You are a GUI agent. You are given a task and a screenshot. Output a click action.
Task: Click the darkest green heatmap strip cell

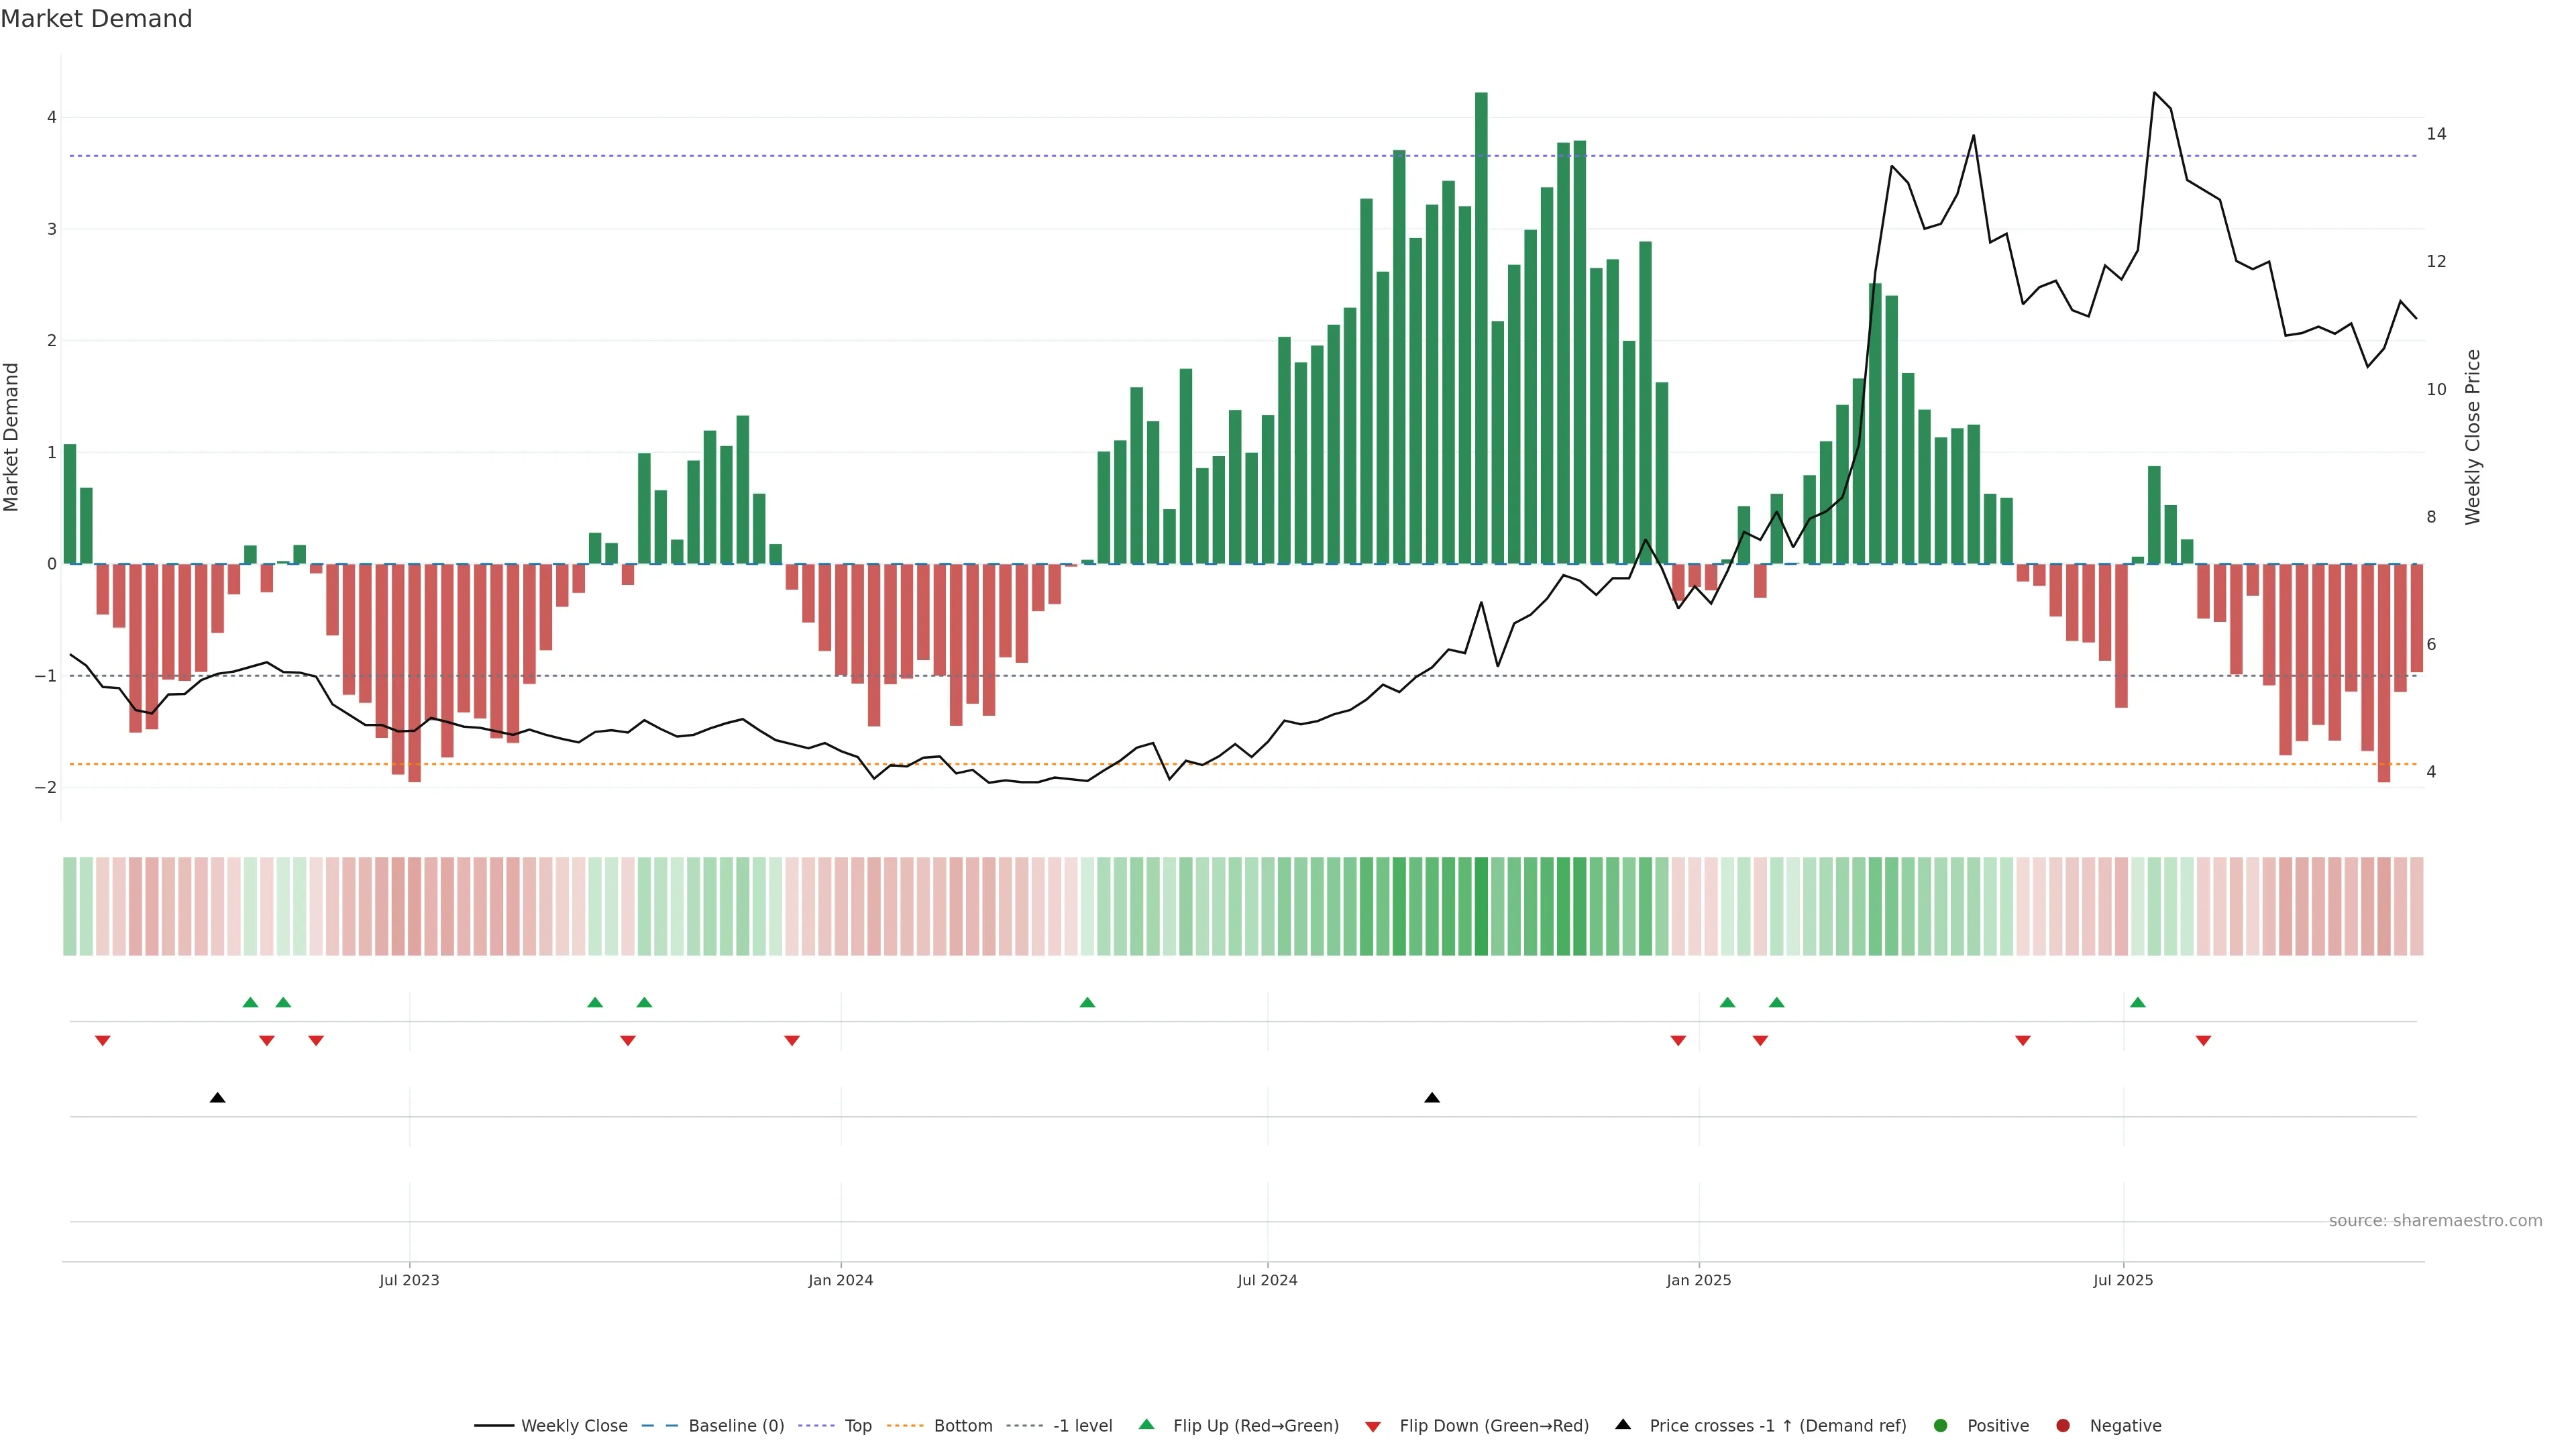(1481, 906)
